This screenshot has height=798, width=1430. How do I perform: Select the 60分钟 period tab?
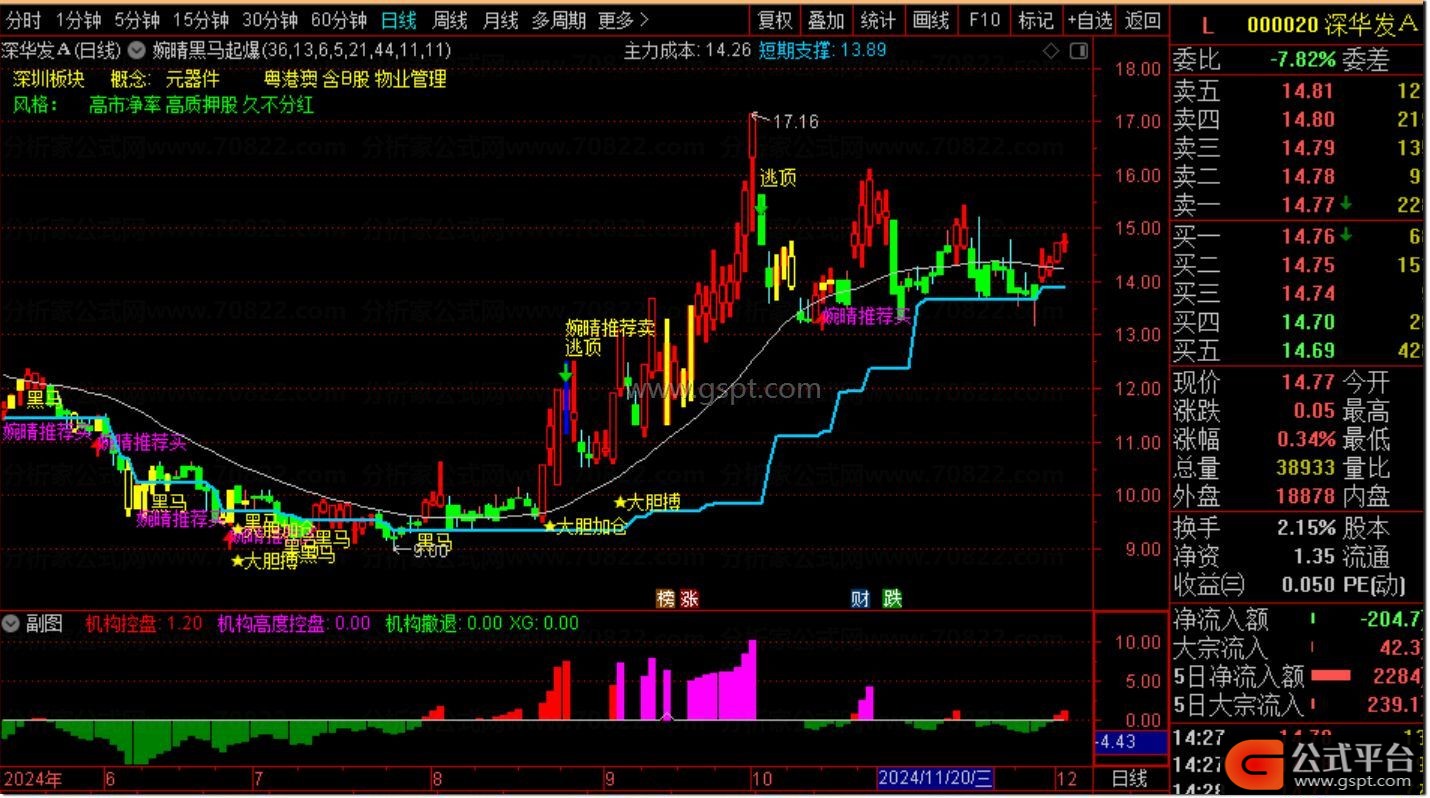(x=339, y=19)
